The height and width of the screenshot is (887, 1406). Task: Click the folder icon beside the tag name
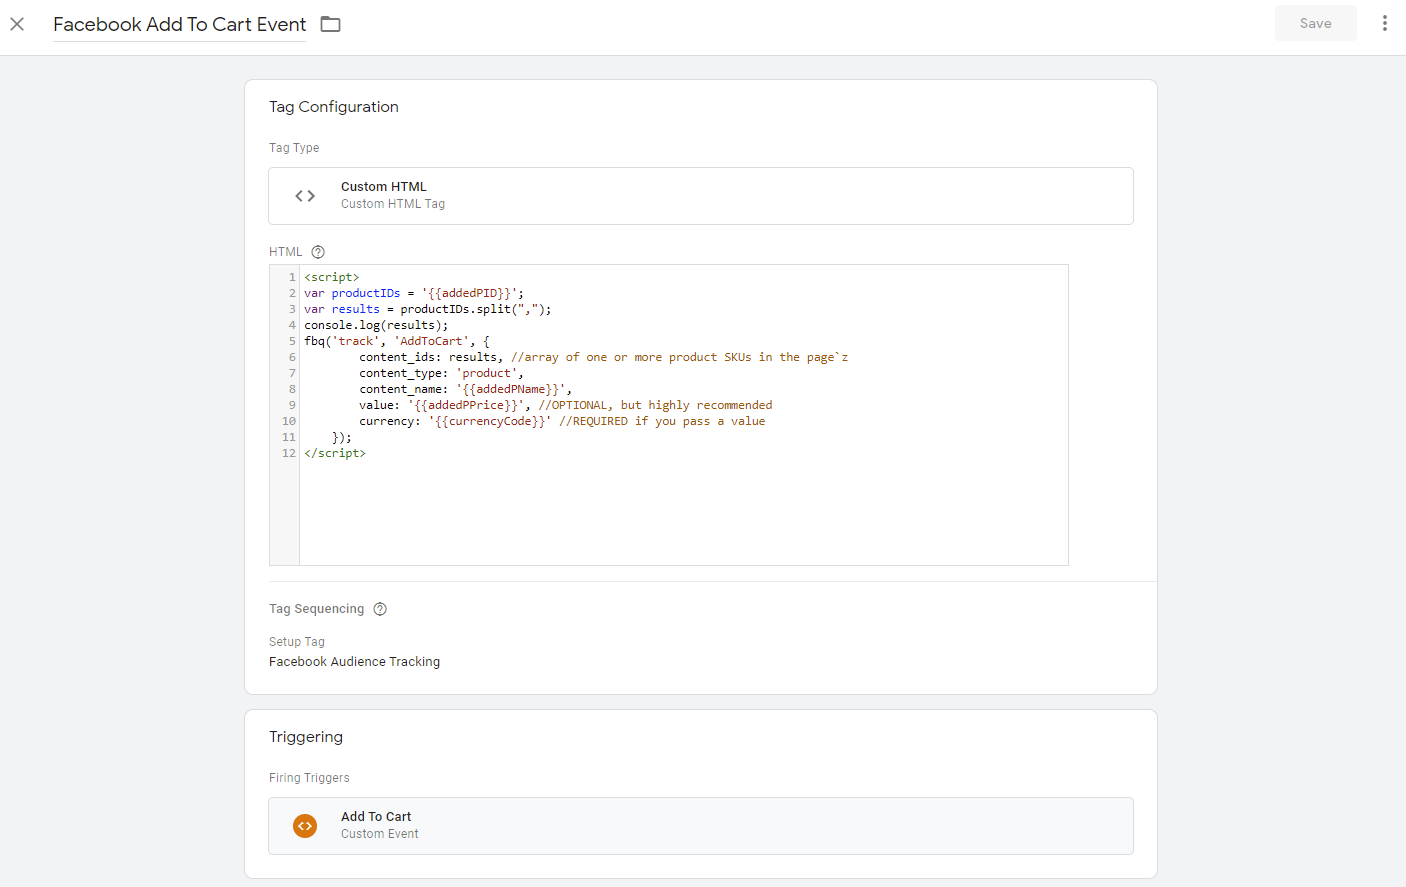click(x=331, y=24)
